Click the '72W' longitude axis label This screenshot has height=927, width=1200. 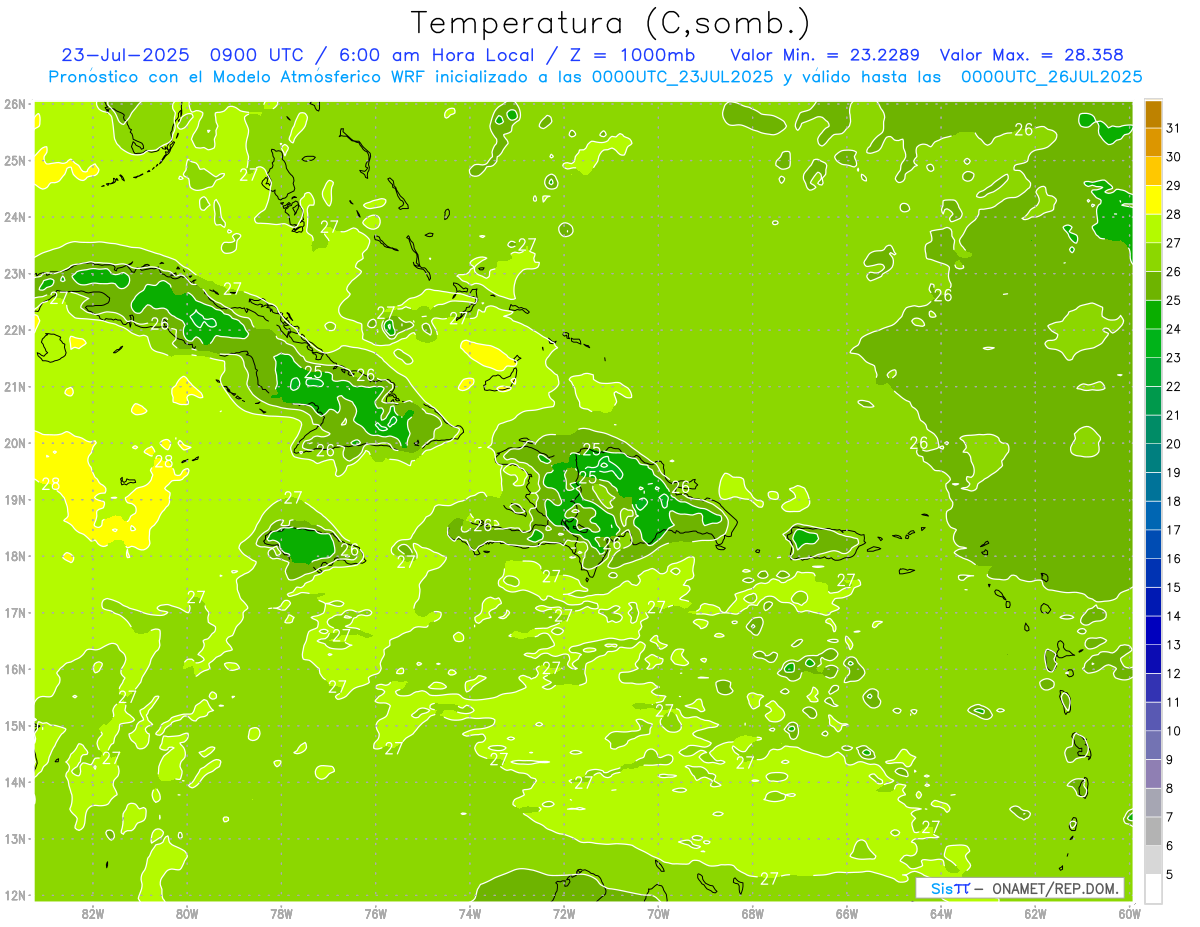click(x=564, y=912)
